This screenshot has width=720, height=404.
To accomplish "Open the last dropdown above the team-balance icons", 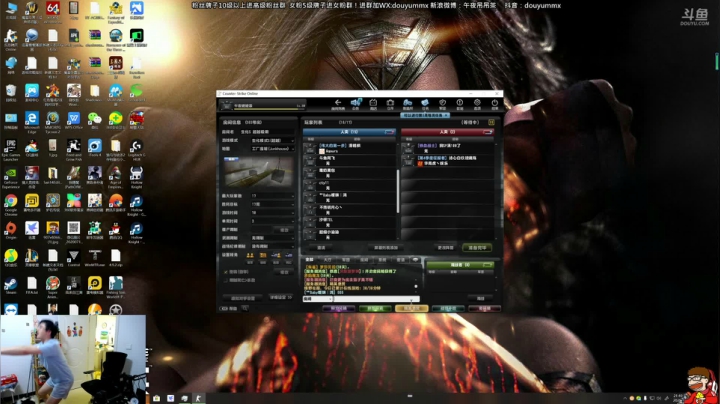I will point(272,246).
